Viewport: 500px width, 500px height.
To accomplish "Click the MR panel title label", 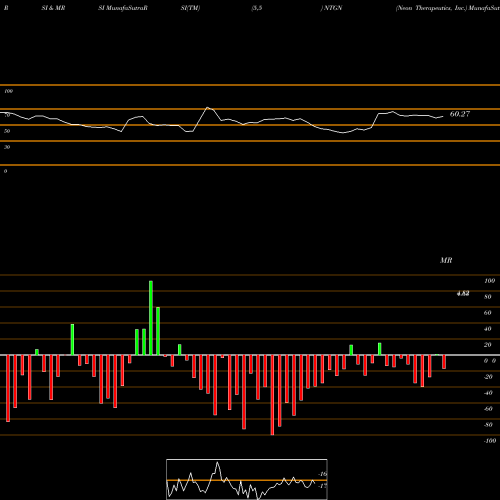I will tap(446, 260).
